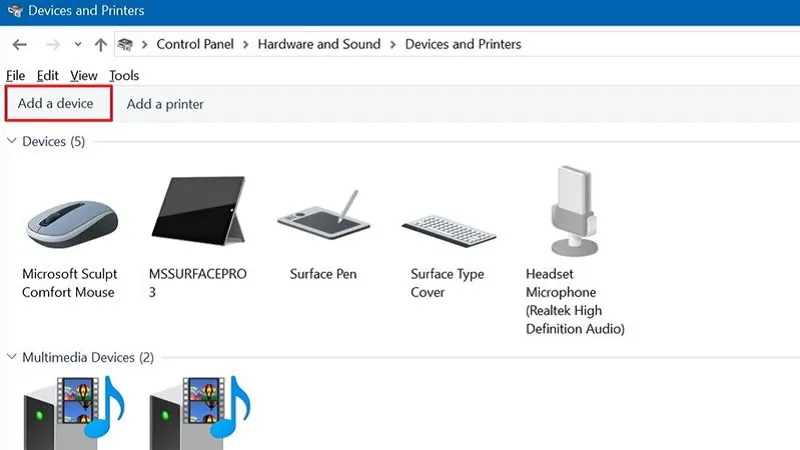Navigate up one folder level

[100, 45]
